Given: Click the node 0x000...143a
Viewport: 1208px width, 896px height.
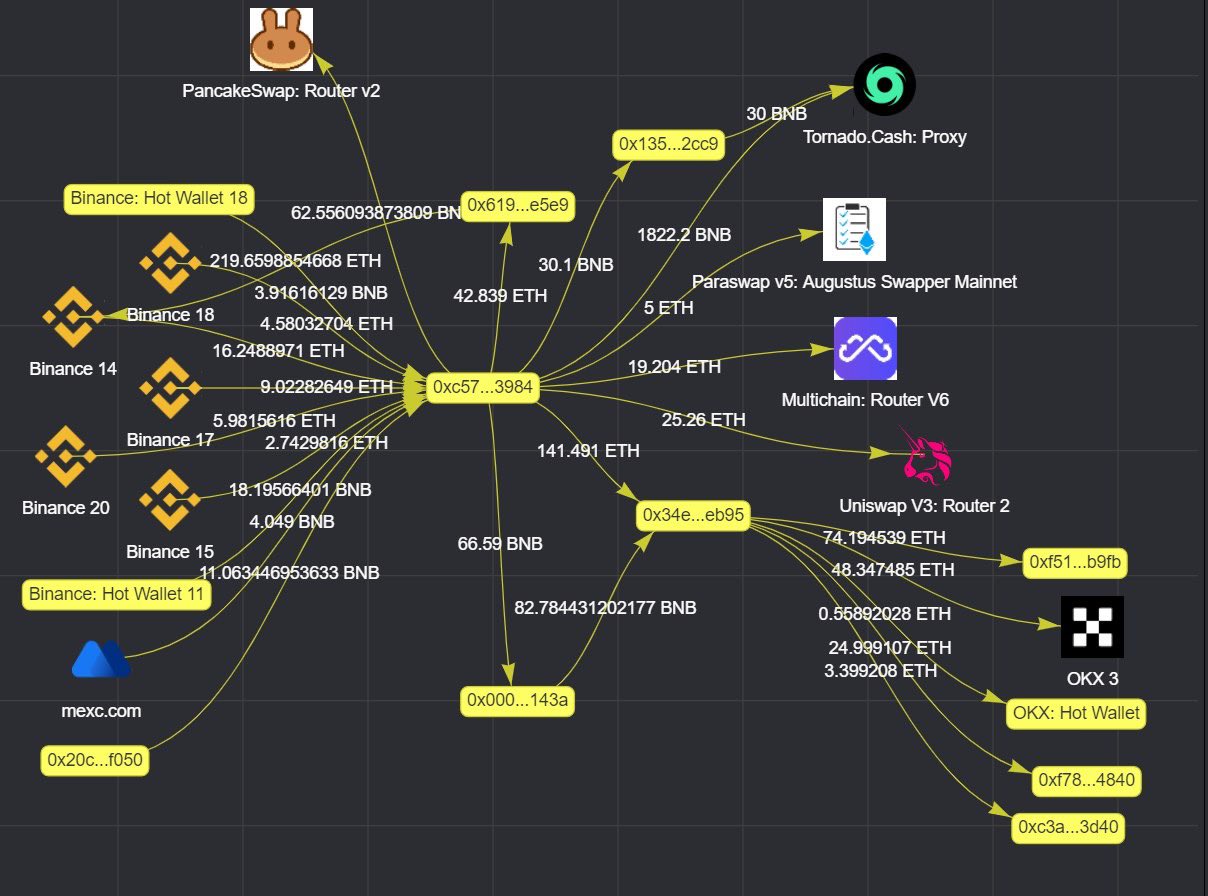Looking at the screenshot, I should [x=518, y=701].
